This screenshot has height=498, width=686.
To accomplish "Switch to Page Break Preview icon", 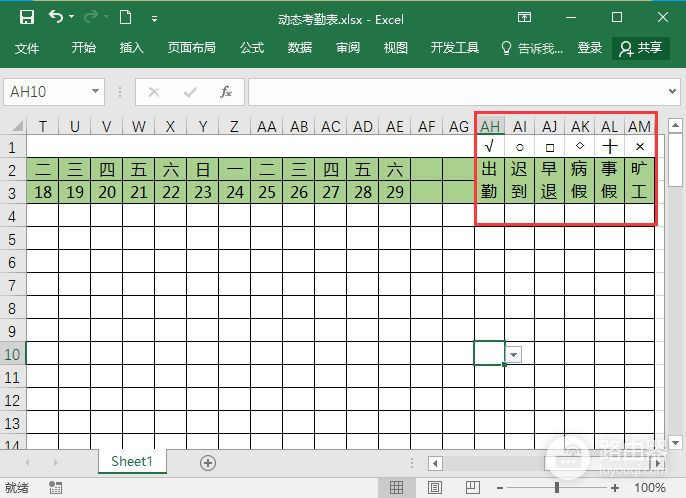I will (472, 487).
